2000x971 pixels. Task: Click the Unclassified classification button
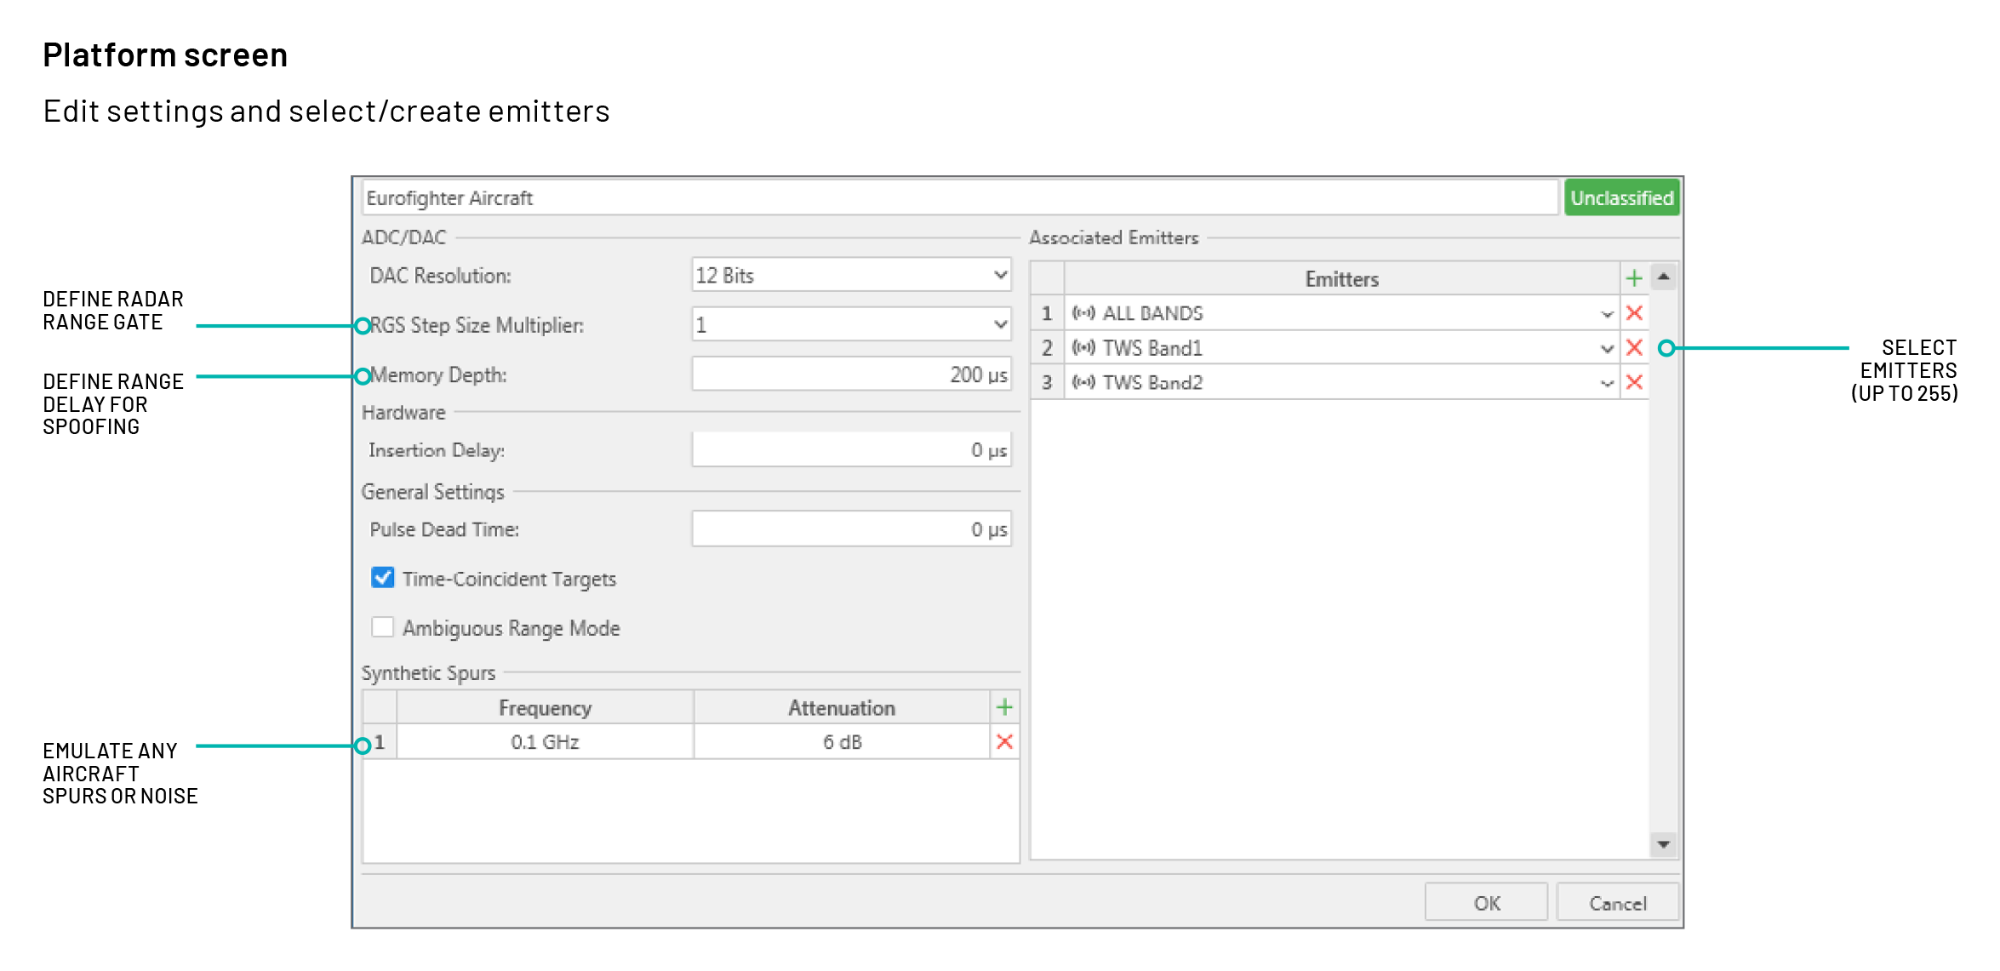[x=1621, y=198]
